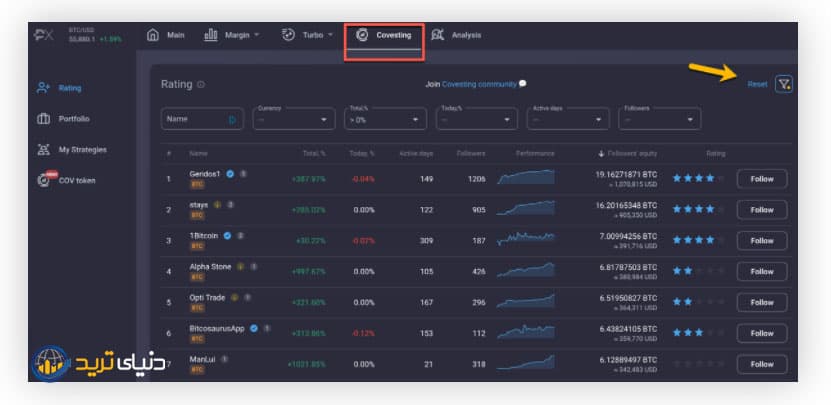The image size is (831, 405).
Task: Open COV token in the sidebar
Action: [77, 180]
